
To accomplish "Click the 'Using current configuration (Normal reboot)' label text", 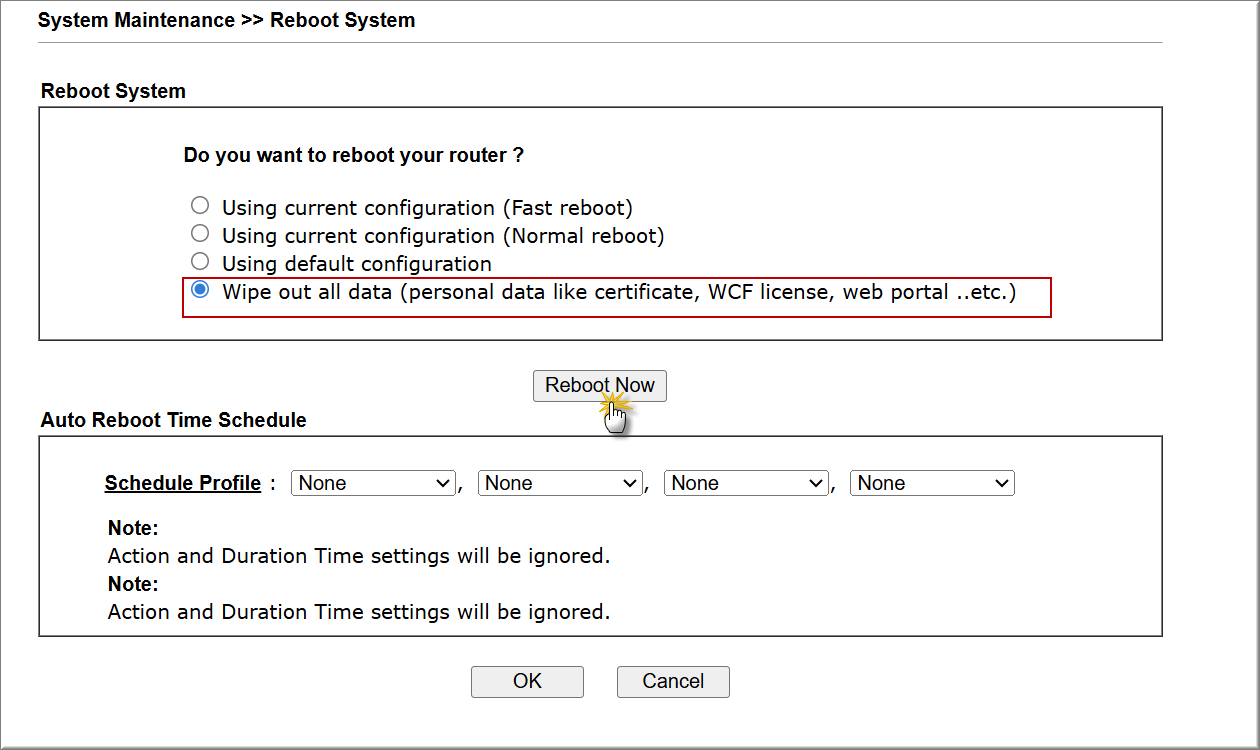I will pos(442,236).
